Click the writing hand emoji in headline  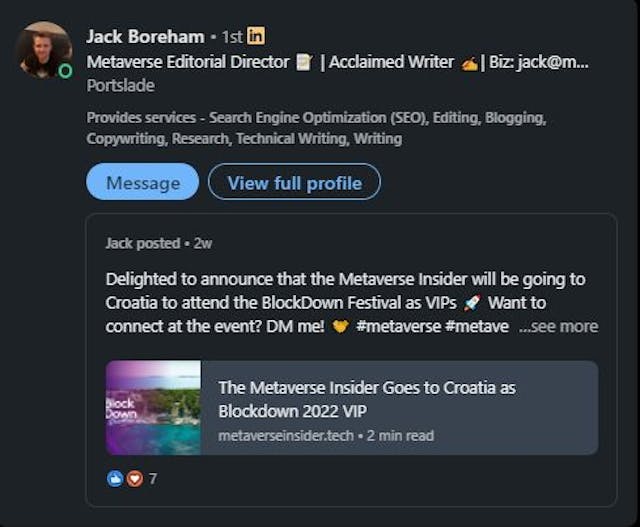(468, 62)
